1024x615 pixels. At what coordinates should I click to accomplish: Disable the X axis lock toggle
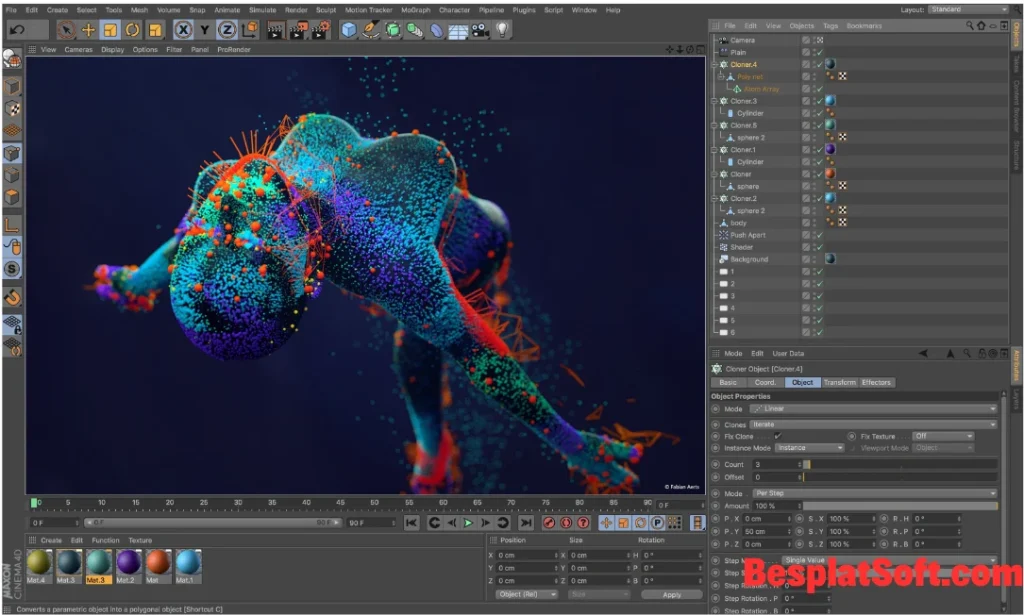[x=182, y=29]
